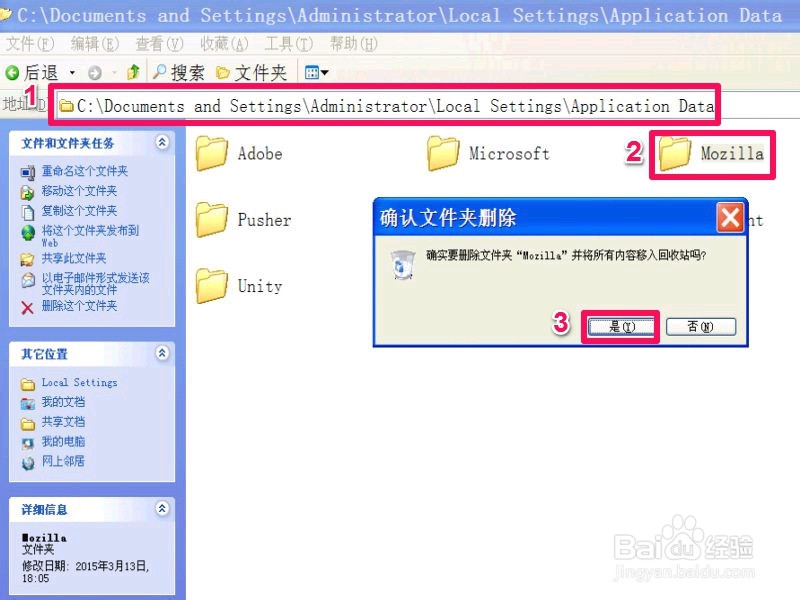Viewport: 800px width, 600px height.
Task: Open the 文件(F) menu
Action: pos(30,44)
